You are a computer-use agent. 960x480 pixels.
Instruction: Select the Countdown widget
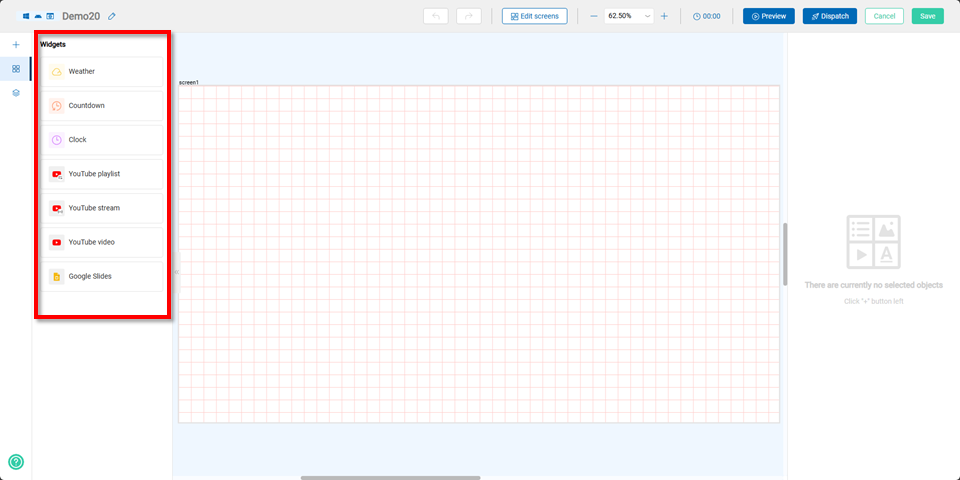[102, 106]
